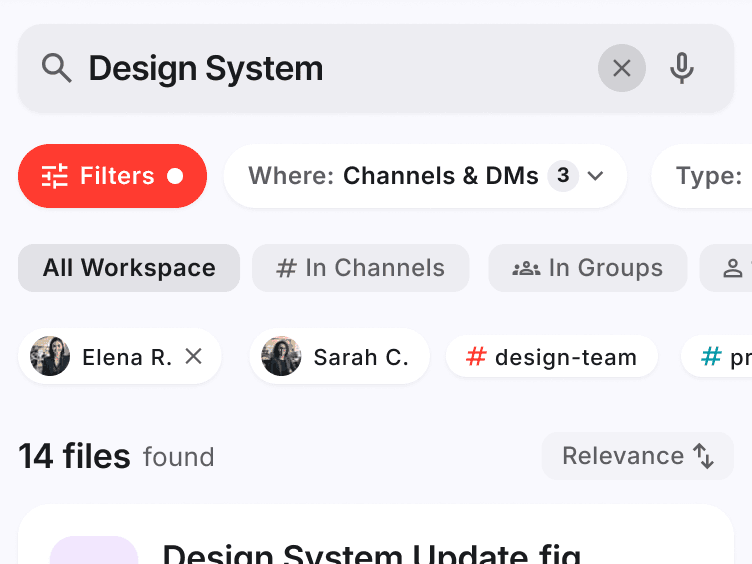Click Elena R.'s avatar photo
The height and width of the screenshot is (564, 752).
tap(50, 356)
